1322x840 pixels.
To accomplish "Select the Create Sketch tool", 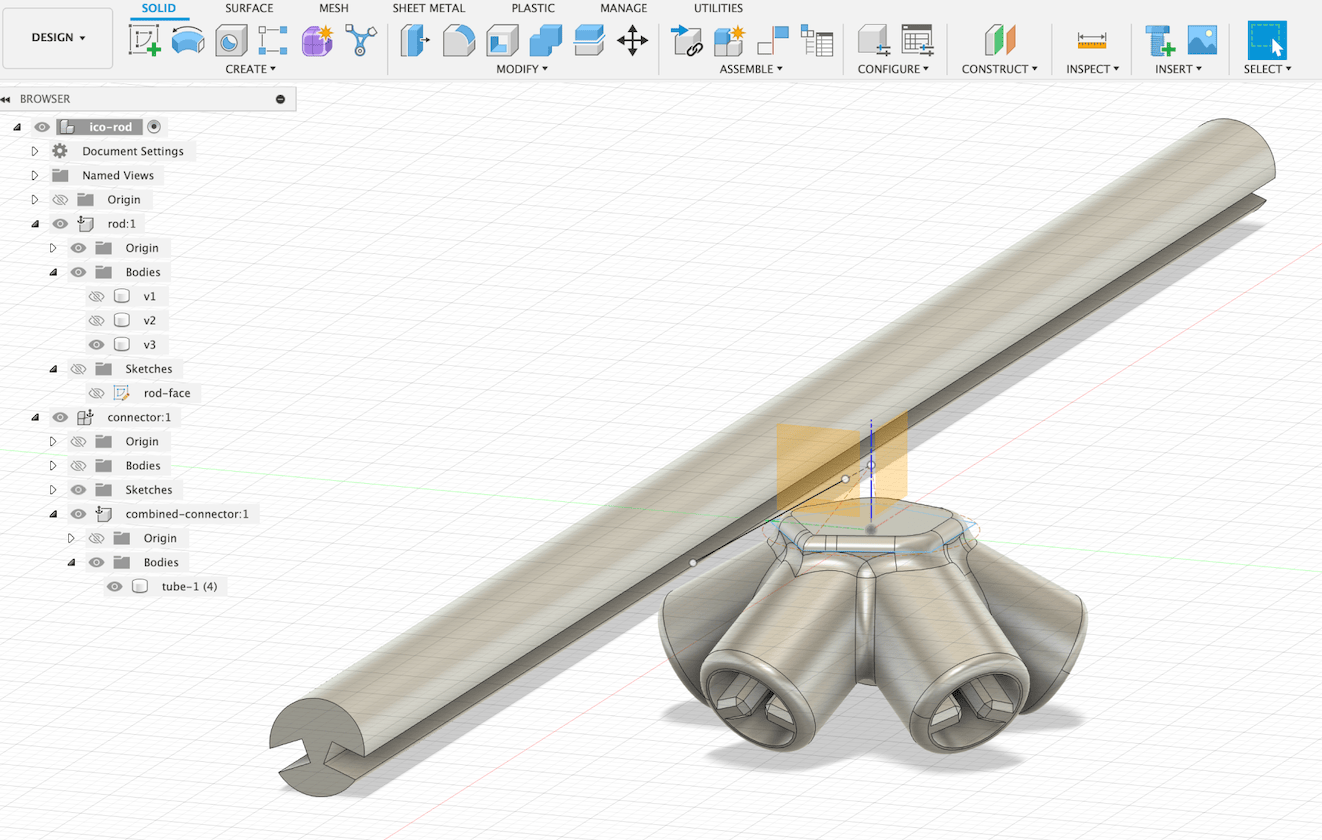I will (145, 41).
